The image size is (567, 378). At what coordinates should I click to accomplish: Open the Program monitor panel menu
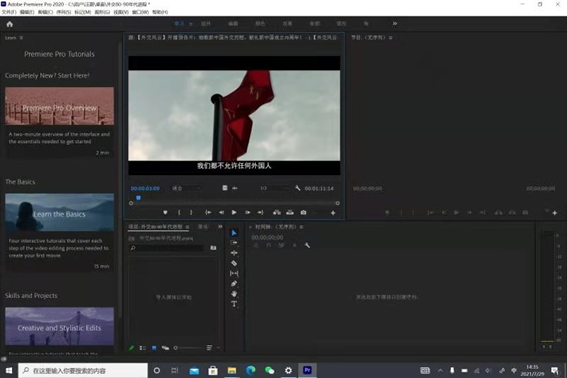391,38
